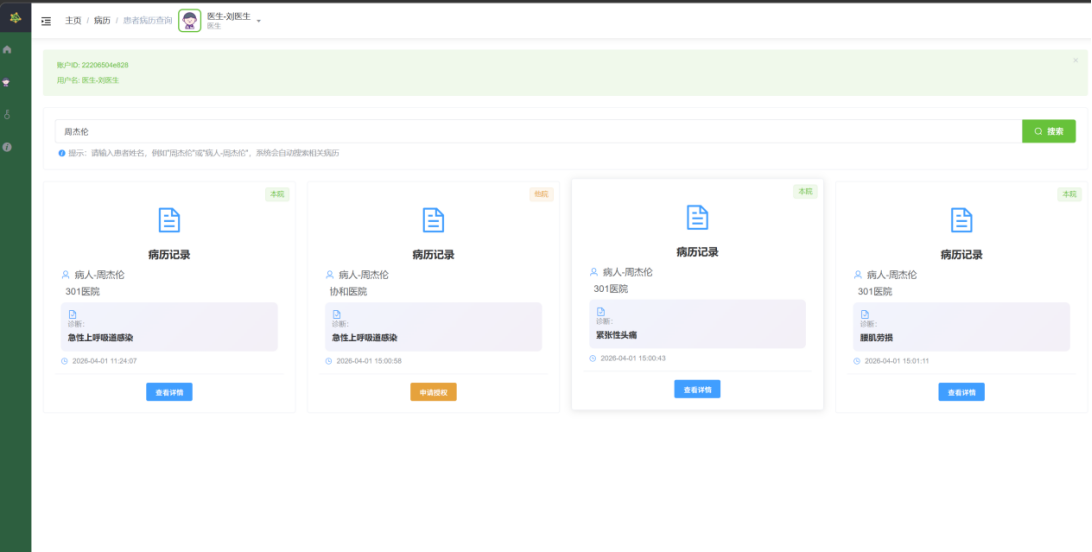Click document icon on the 协和医院 record card
Screen dimensions: 1092x552
coord(433,221)
